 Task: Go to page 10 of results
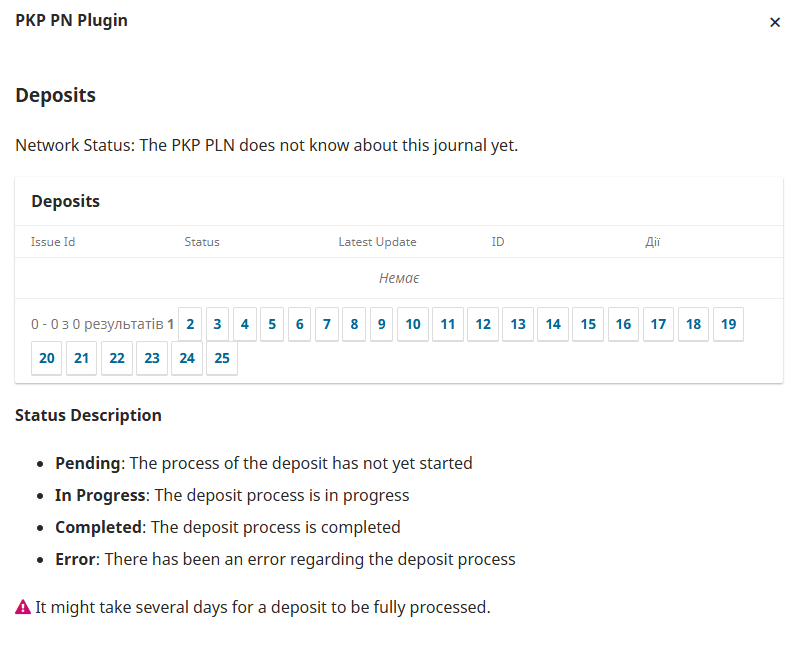tap(413, 324)
